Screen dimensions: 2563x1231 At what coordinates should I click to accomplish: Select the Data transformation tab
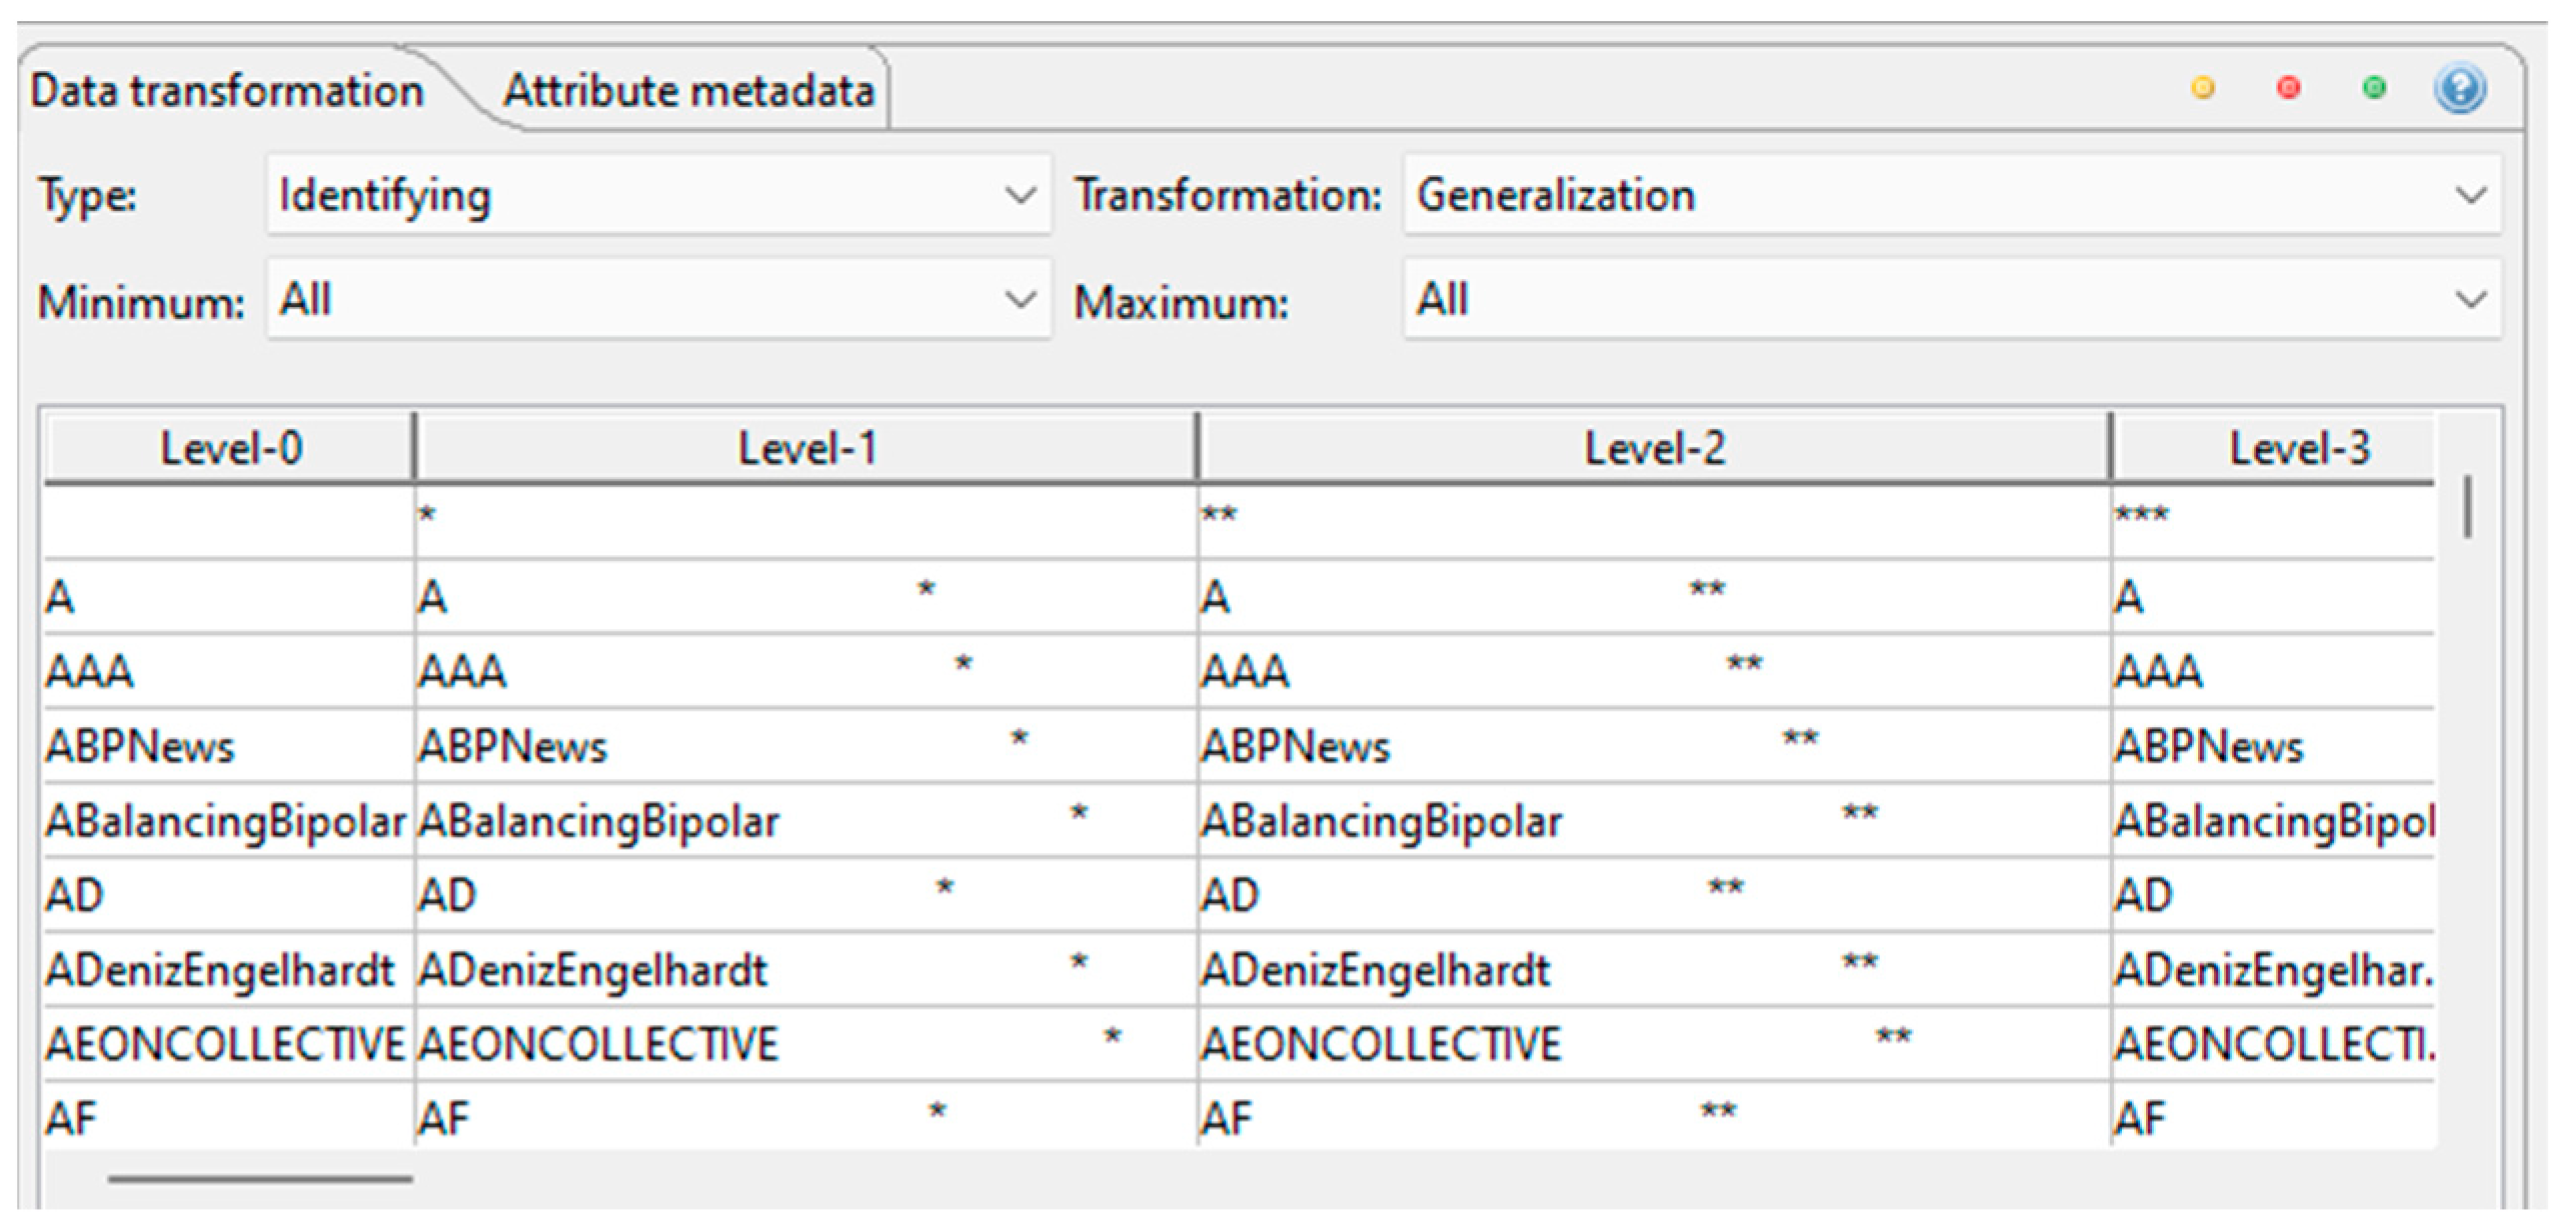pyautogui.click(x=227, y=91)
